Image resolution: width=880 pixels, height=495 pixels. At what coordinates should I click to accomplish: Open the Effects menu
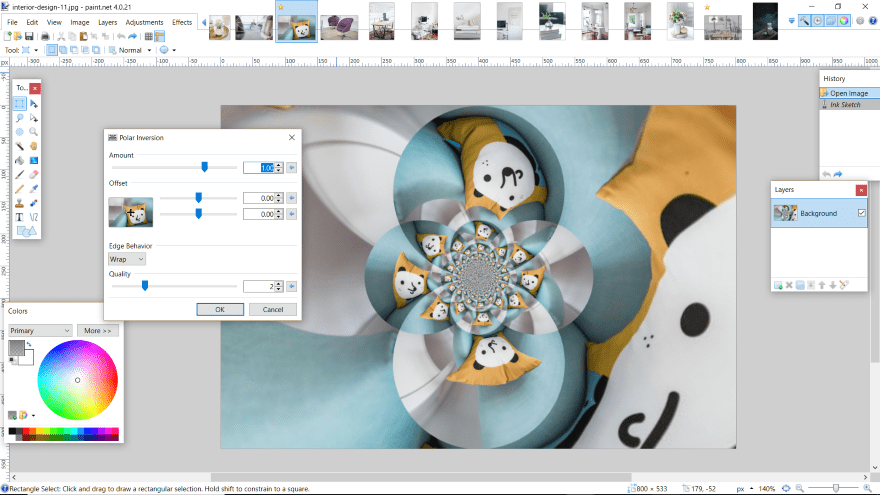coord(182,21)
